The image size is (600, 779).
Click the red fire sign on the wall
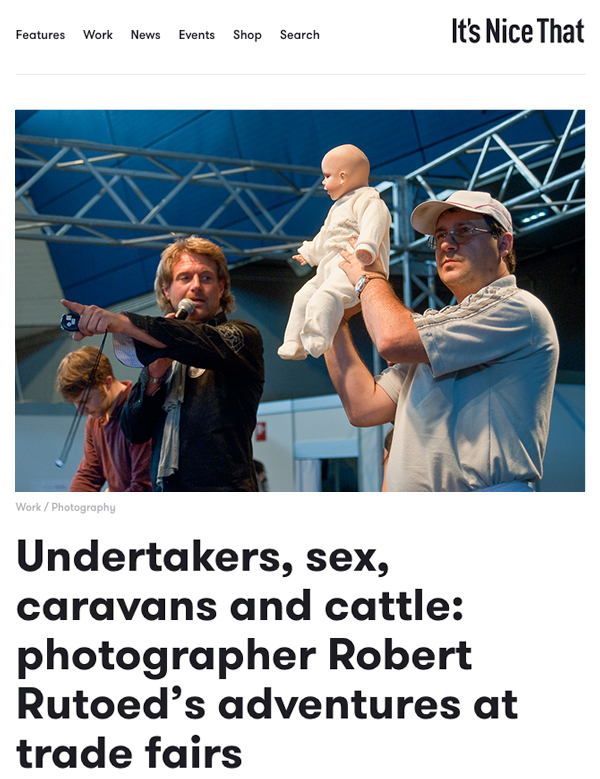click(x=261, y=431)
